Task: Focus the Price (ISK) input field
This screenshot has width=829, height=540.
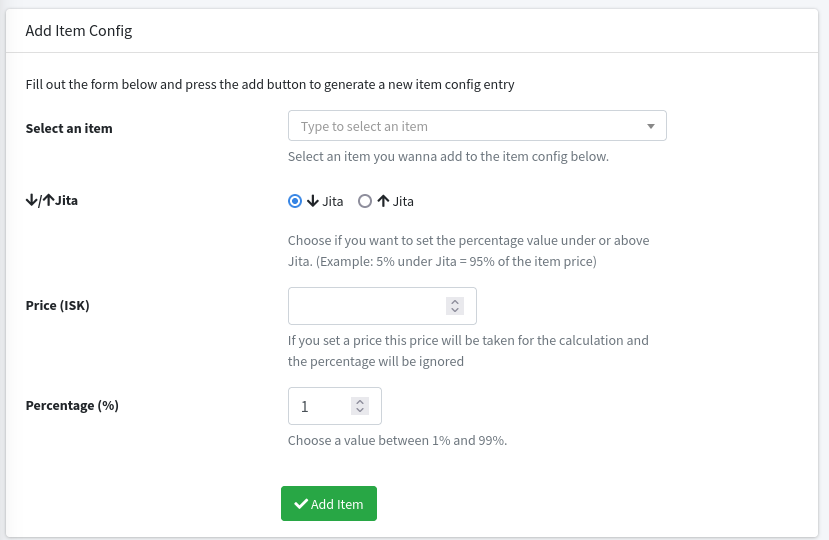Action: click(x=365, y=306)
